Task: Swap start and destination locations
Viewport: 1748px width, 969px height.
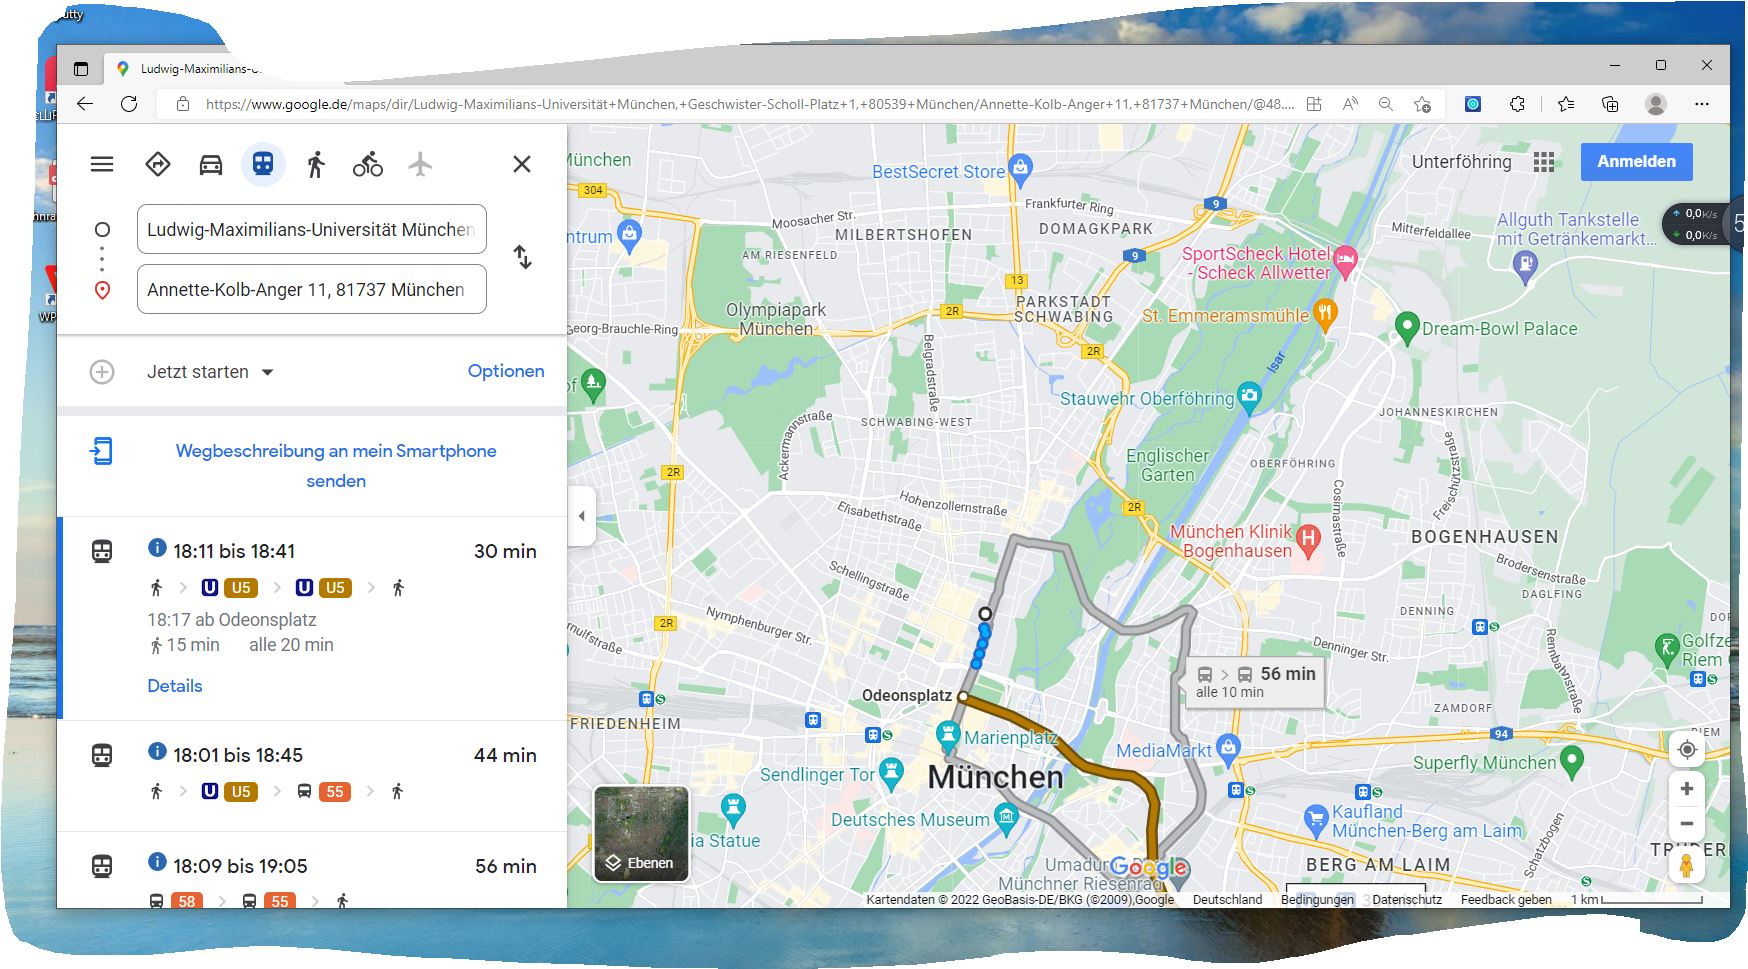Action: pyautogui.click(x=523, y=258)
